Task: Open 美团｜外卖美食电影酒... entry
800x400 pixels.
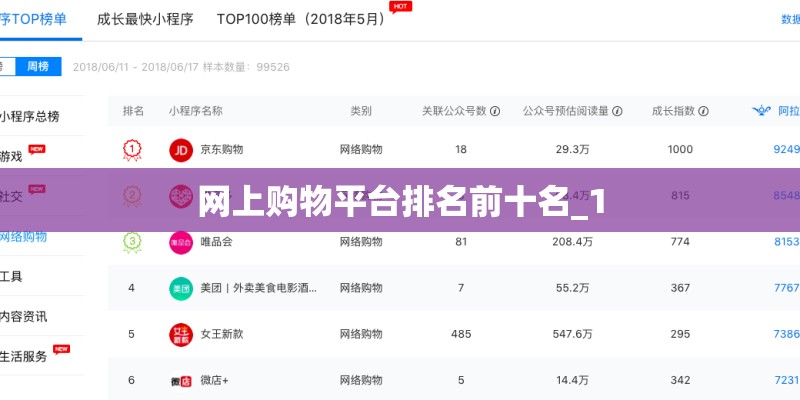Action: coord(259,288)
